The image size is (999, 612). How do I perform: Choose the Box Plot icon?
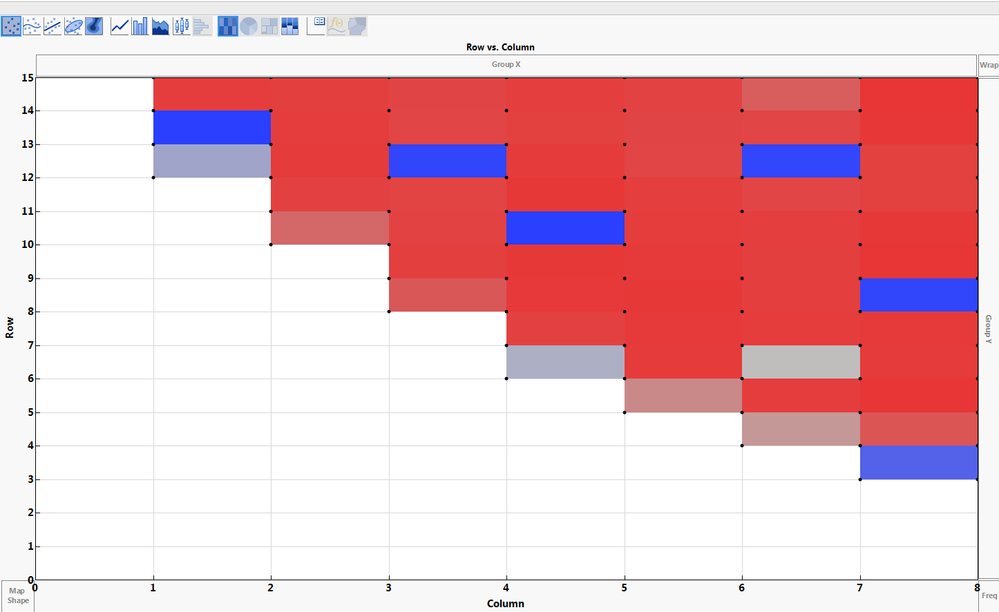(x=182, y=26)
